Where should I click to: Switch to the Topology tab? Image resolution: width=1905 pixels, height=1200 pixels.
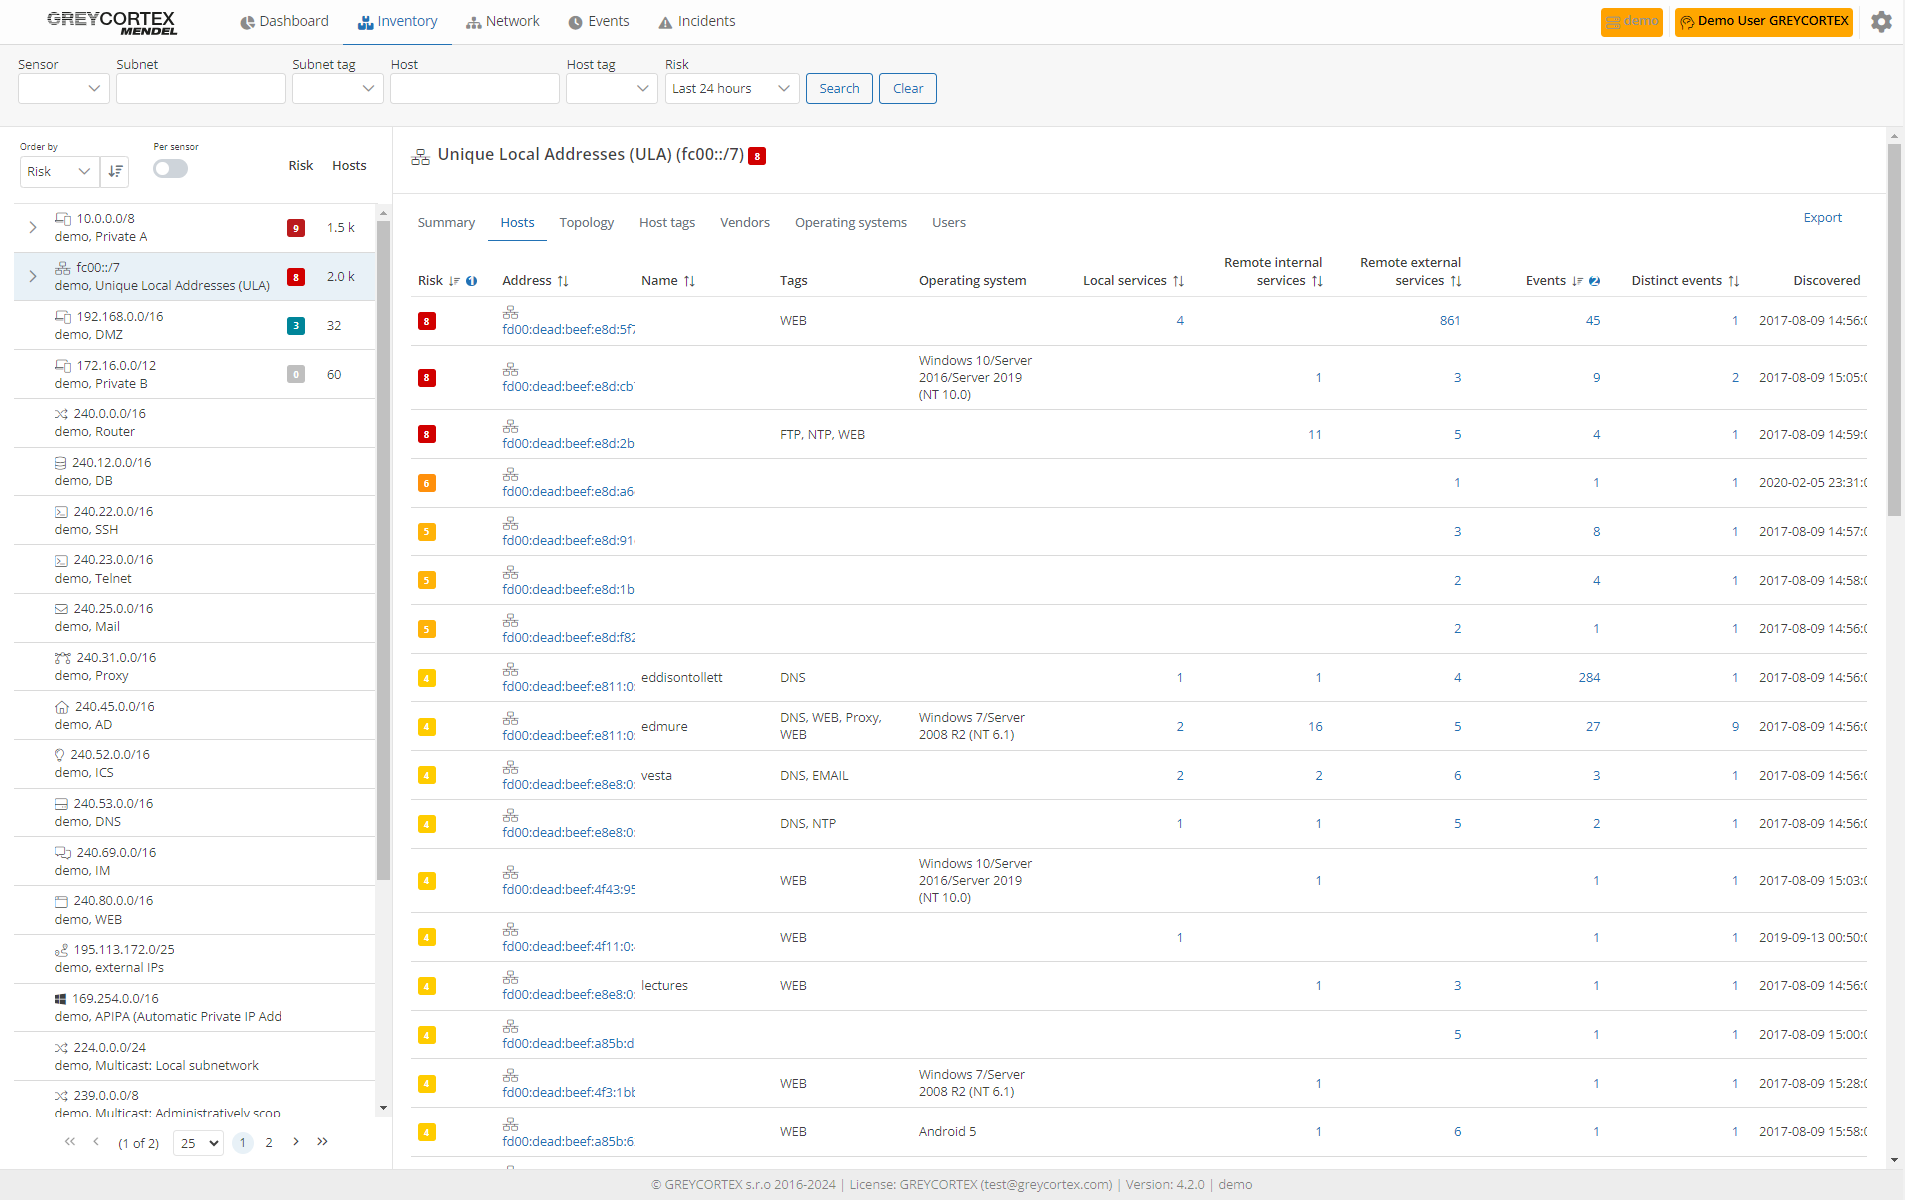coord(586,222)
